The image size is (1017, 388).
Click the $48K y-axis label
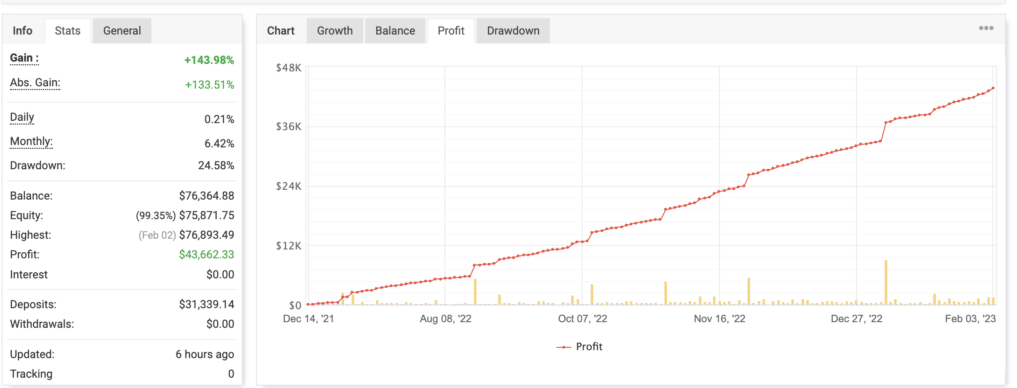(289, 67)
